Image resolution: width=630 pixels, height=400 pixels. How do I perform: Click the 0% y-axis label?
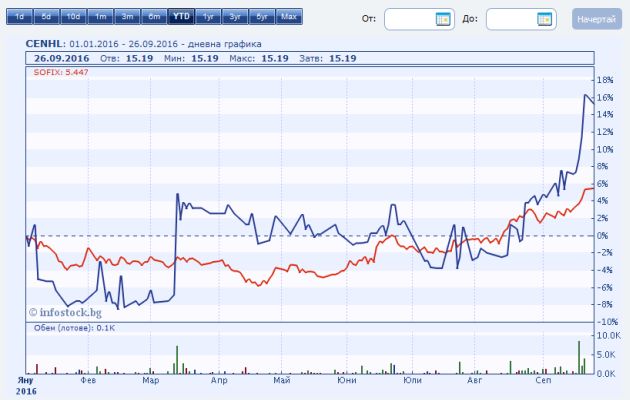[602, 236]
